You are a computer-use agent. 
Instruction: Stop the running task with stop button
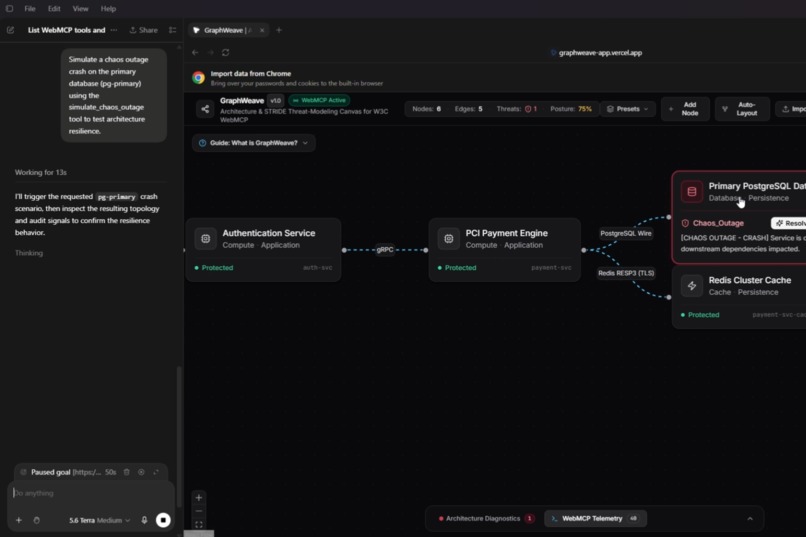[x=163, y=521]
